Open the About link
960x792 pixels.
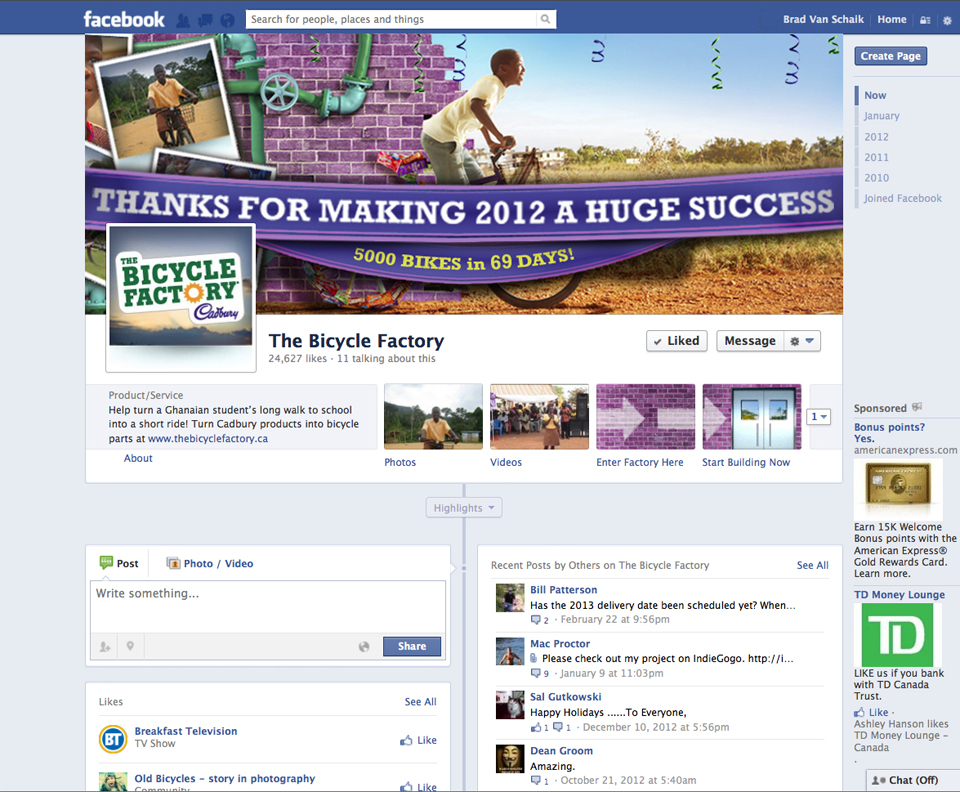(138, 458)
